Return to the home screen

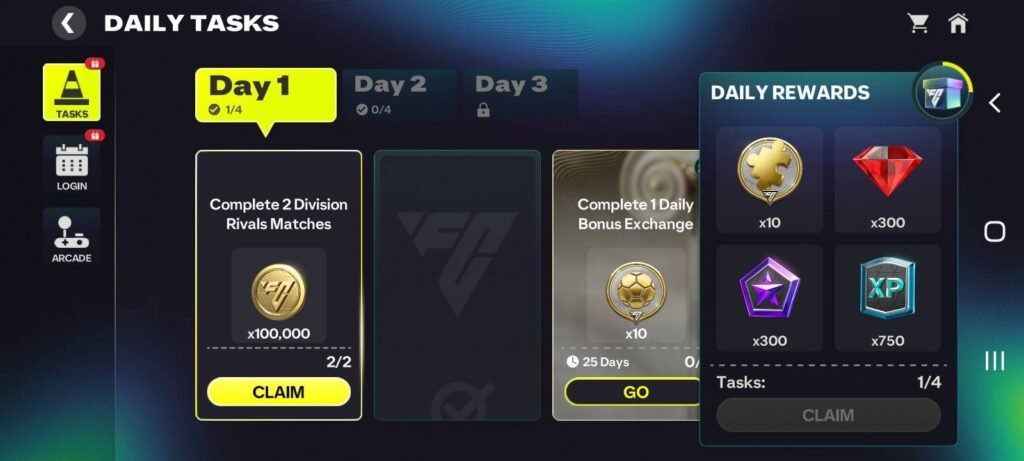click(958, 23)
